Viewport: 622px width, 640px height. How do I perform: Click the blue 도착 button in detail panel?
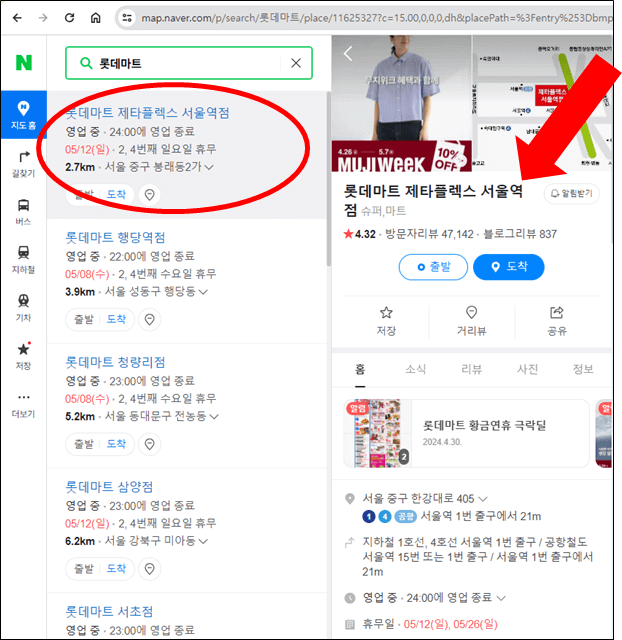point(509,267)
